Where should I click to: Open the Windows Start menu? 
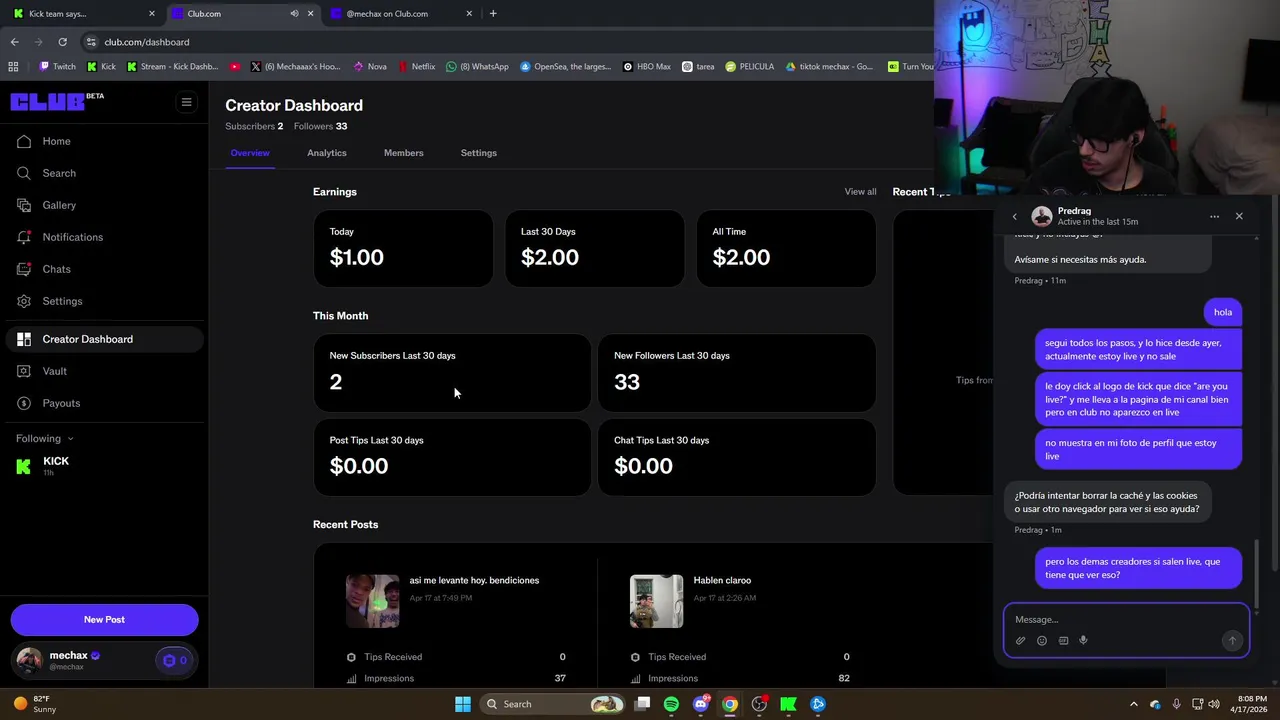(462, 704)
